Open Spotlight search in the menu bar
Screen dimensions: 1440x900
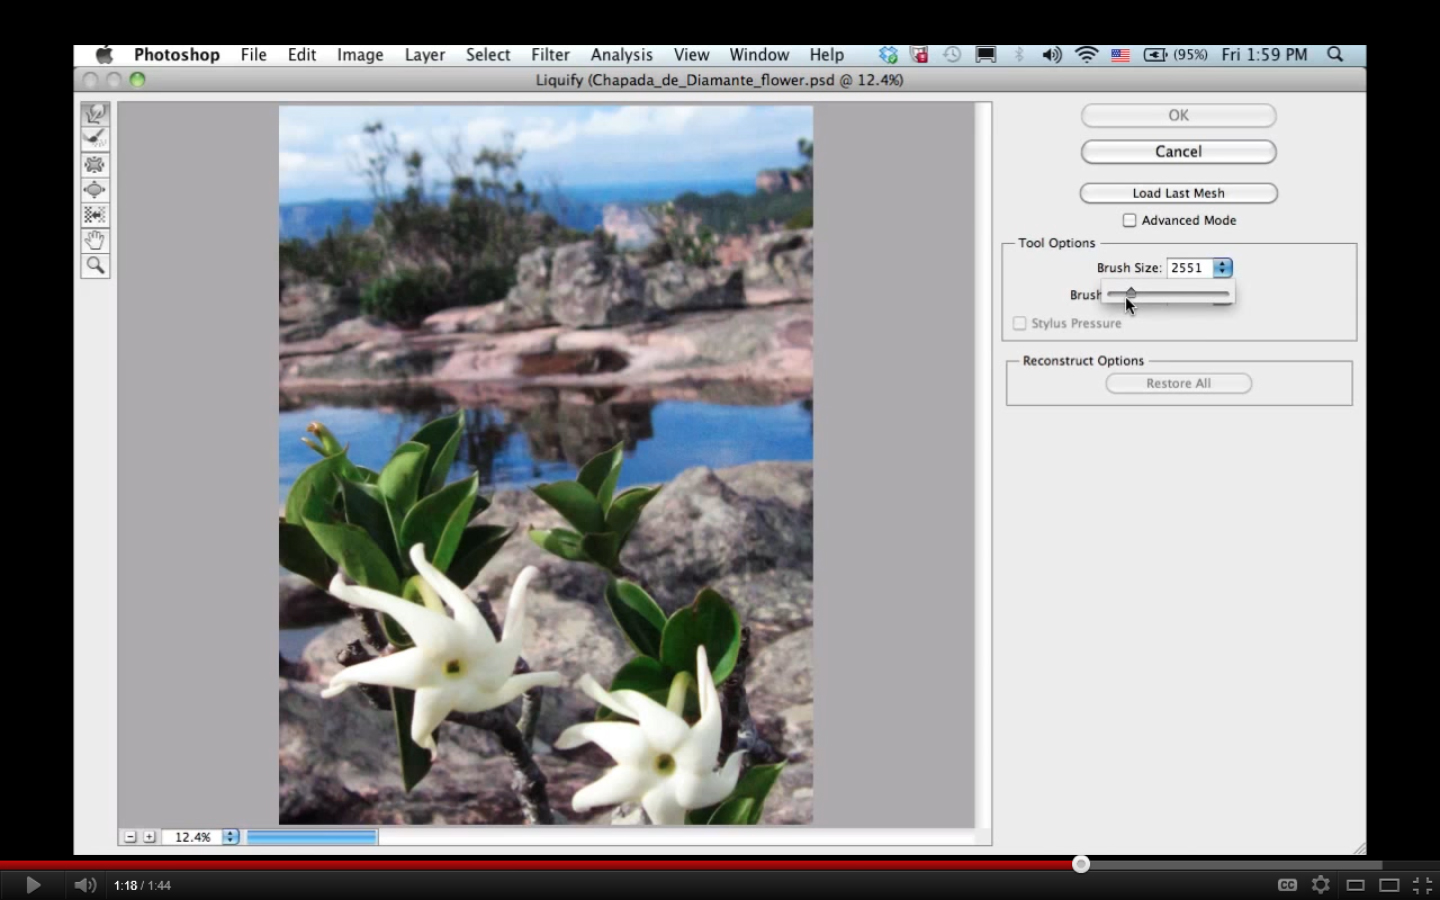coord(1335,55)
